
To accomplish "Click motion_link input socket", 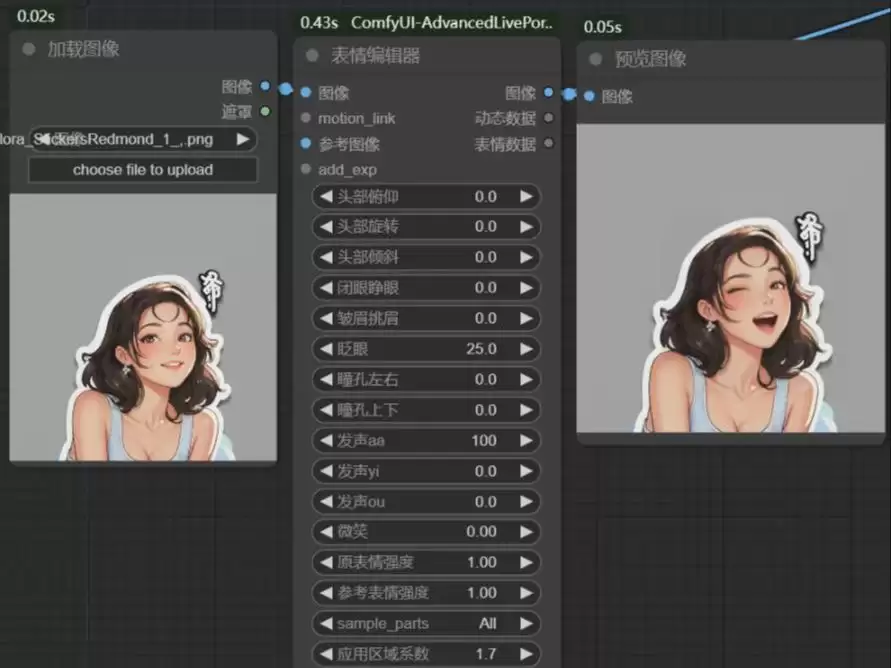I will click(306, 118).
